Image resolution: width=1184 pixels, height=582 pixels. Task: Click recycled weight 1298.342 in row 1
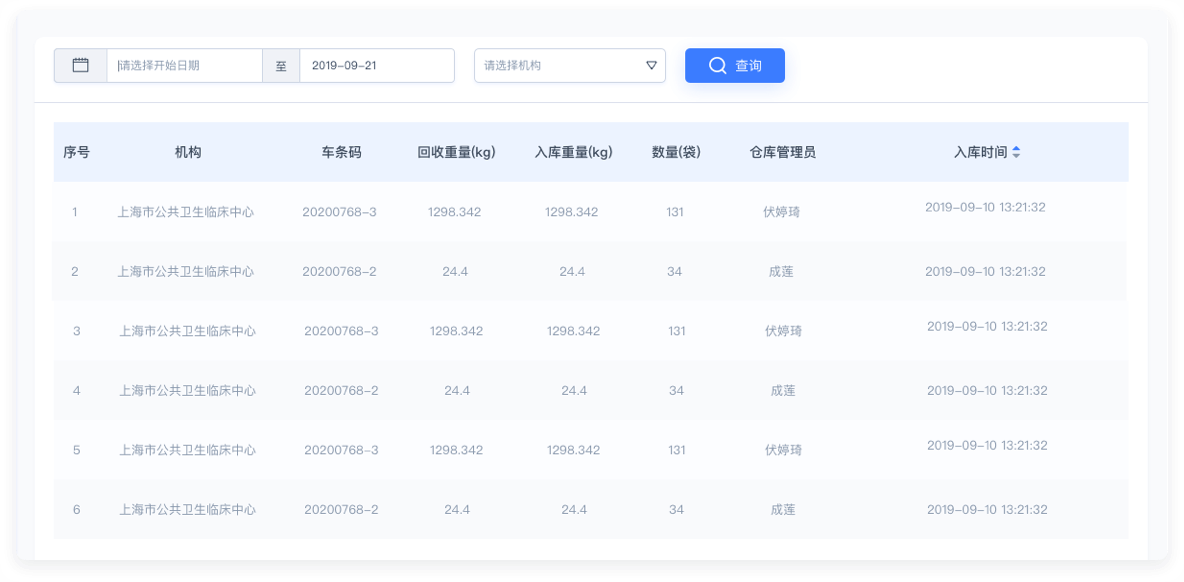pyautogui.click(x=455, y=212)
